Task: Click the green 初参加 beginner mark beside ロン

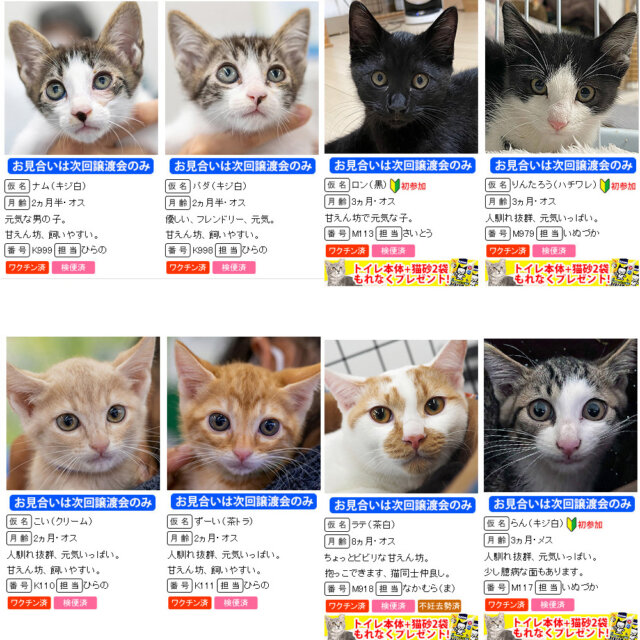Action: coord(395,185)
